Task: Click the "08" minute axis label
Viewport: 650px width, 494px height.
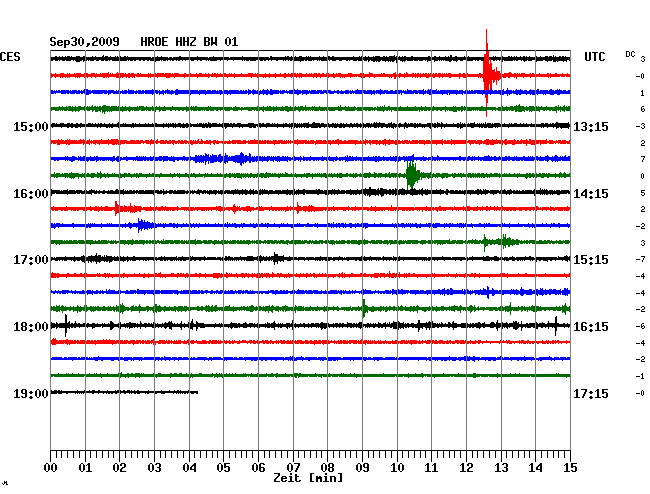Action: pos(327,467)
